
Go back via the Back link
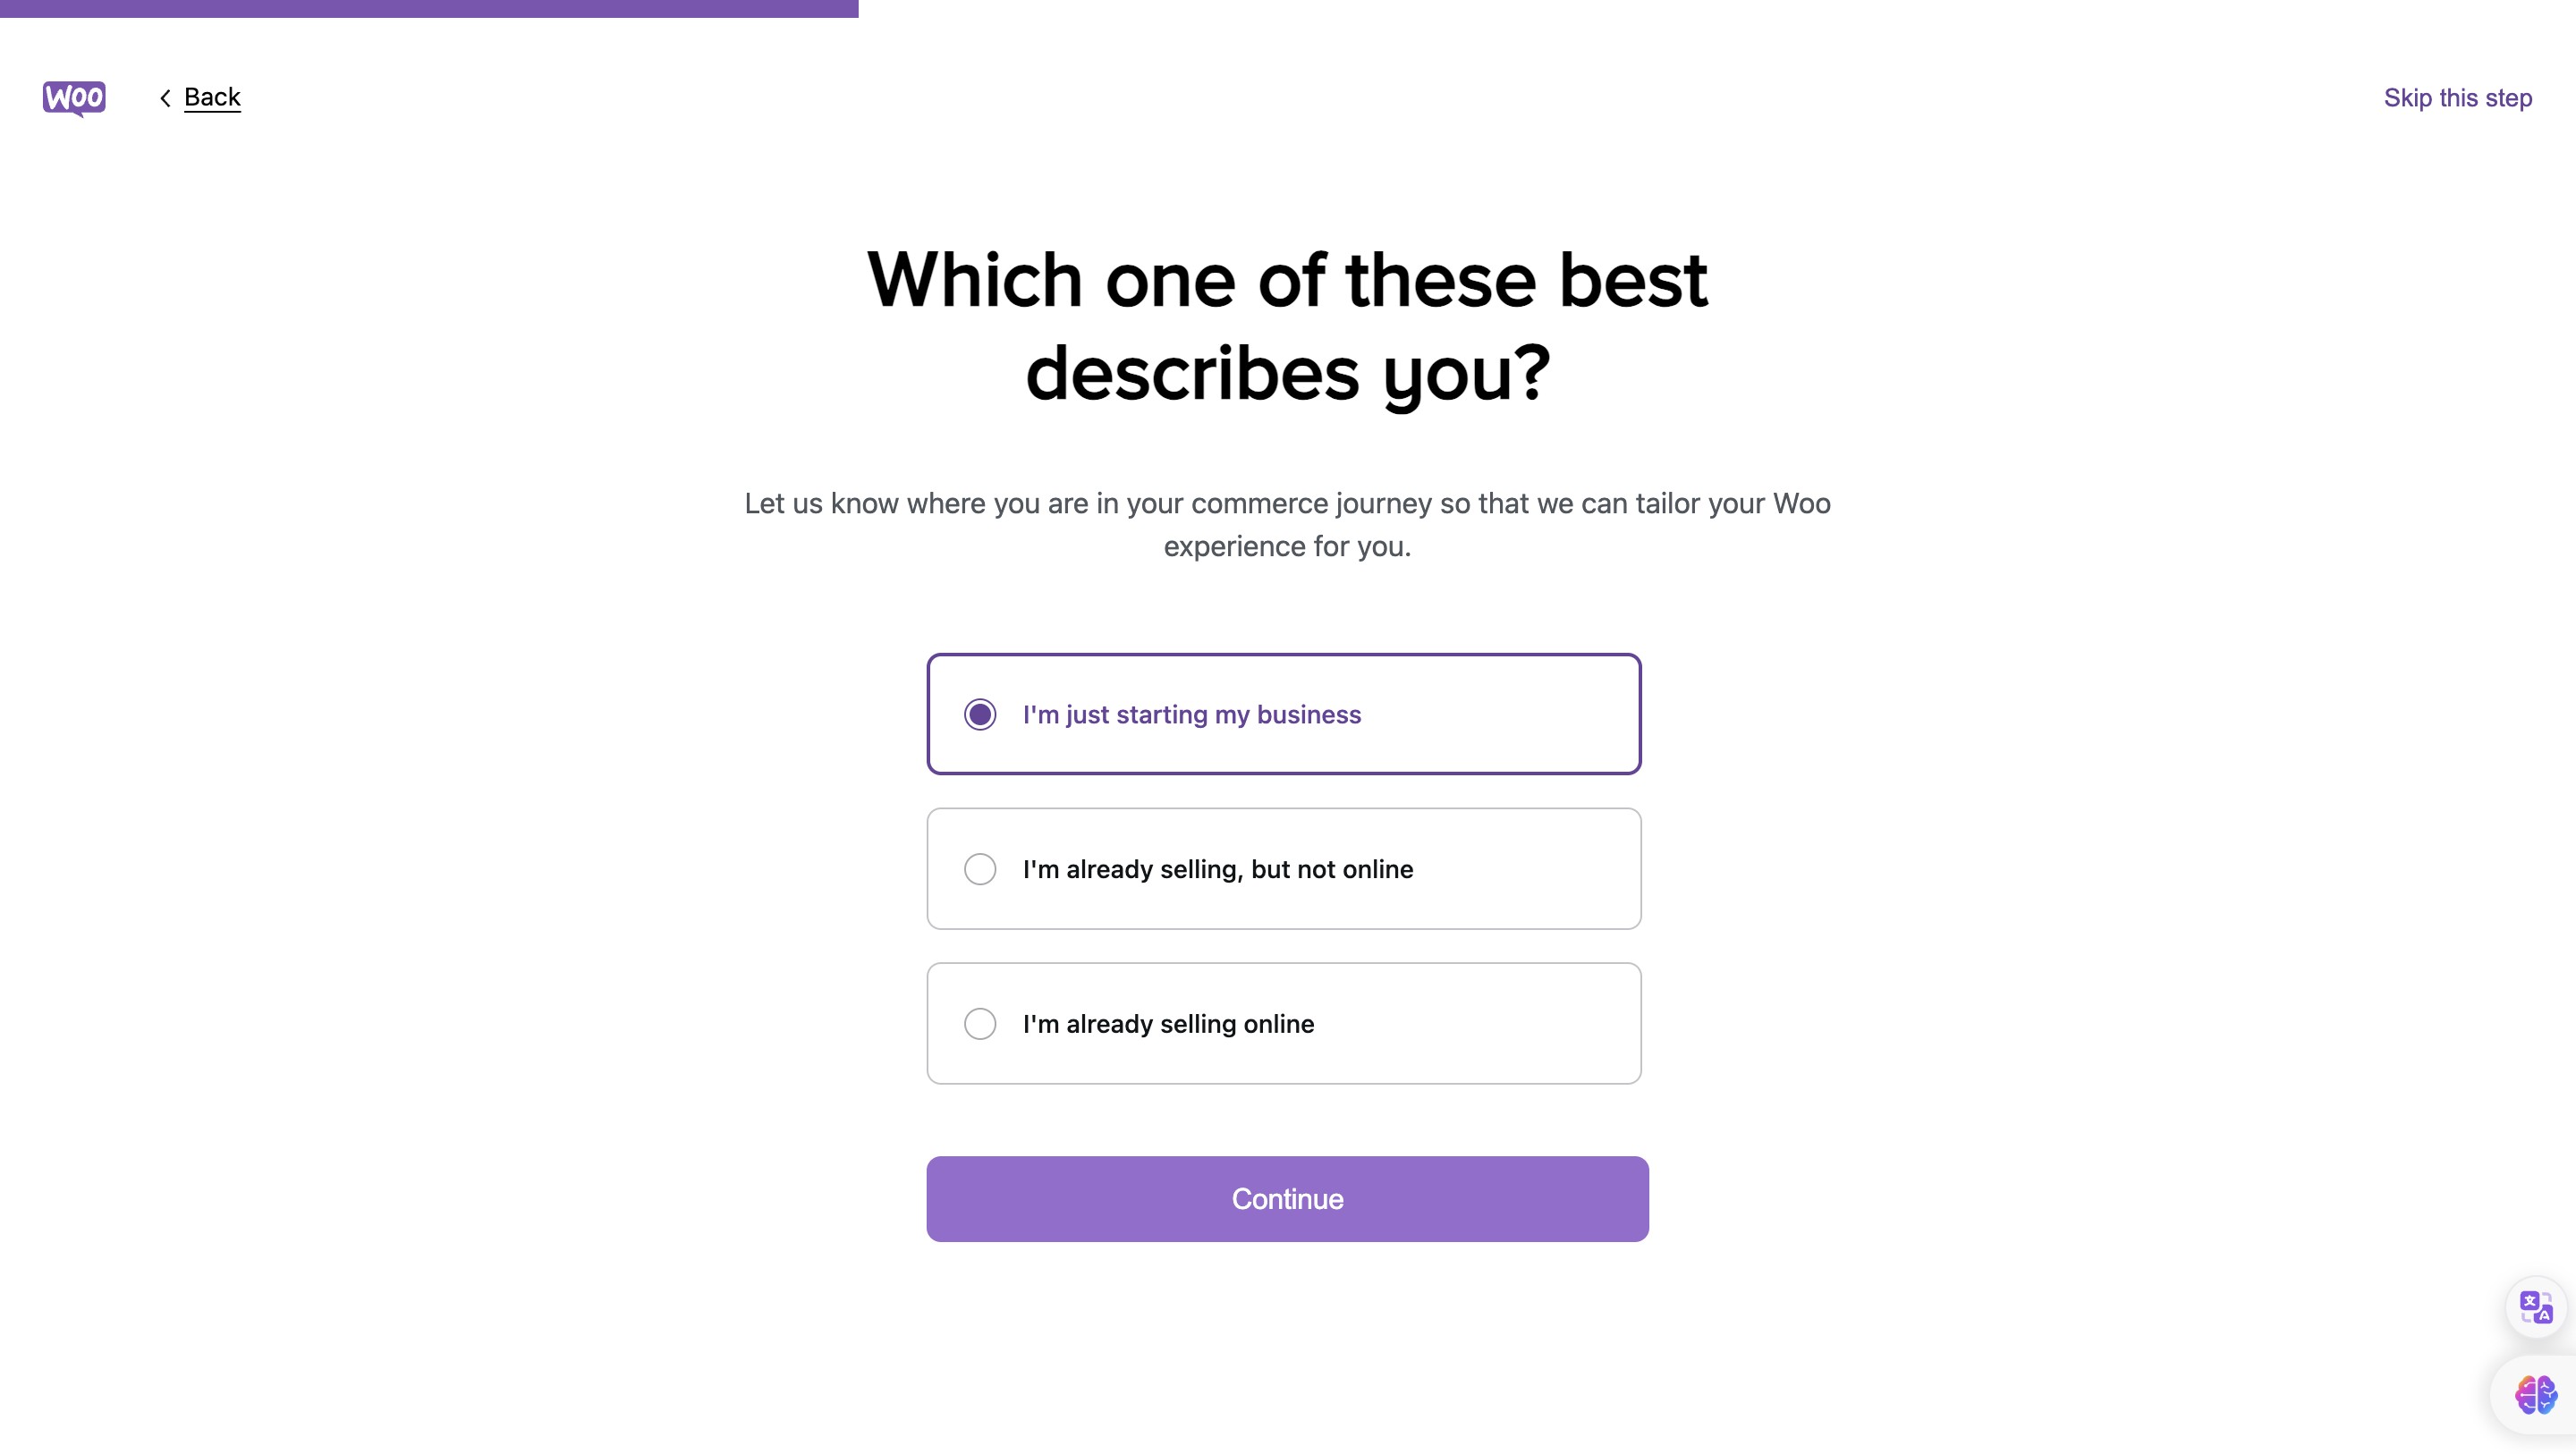click(212, 98)
